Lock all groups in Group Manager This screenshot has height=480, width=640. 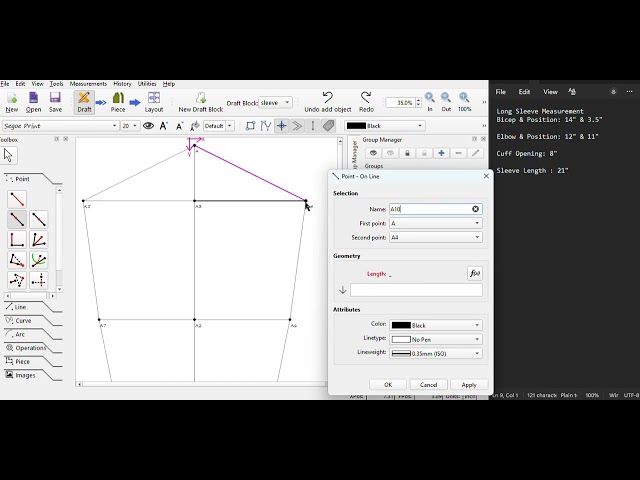coord(407,153)
